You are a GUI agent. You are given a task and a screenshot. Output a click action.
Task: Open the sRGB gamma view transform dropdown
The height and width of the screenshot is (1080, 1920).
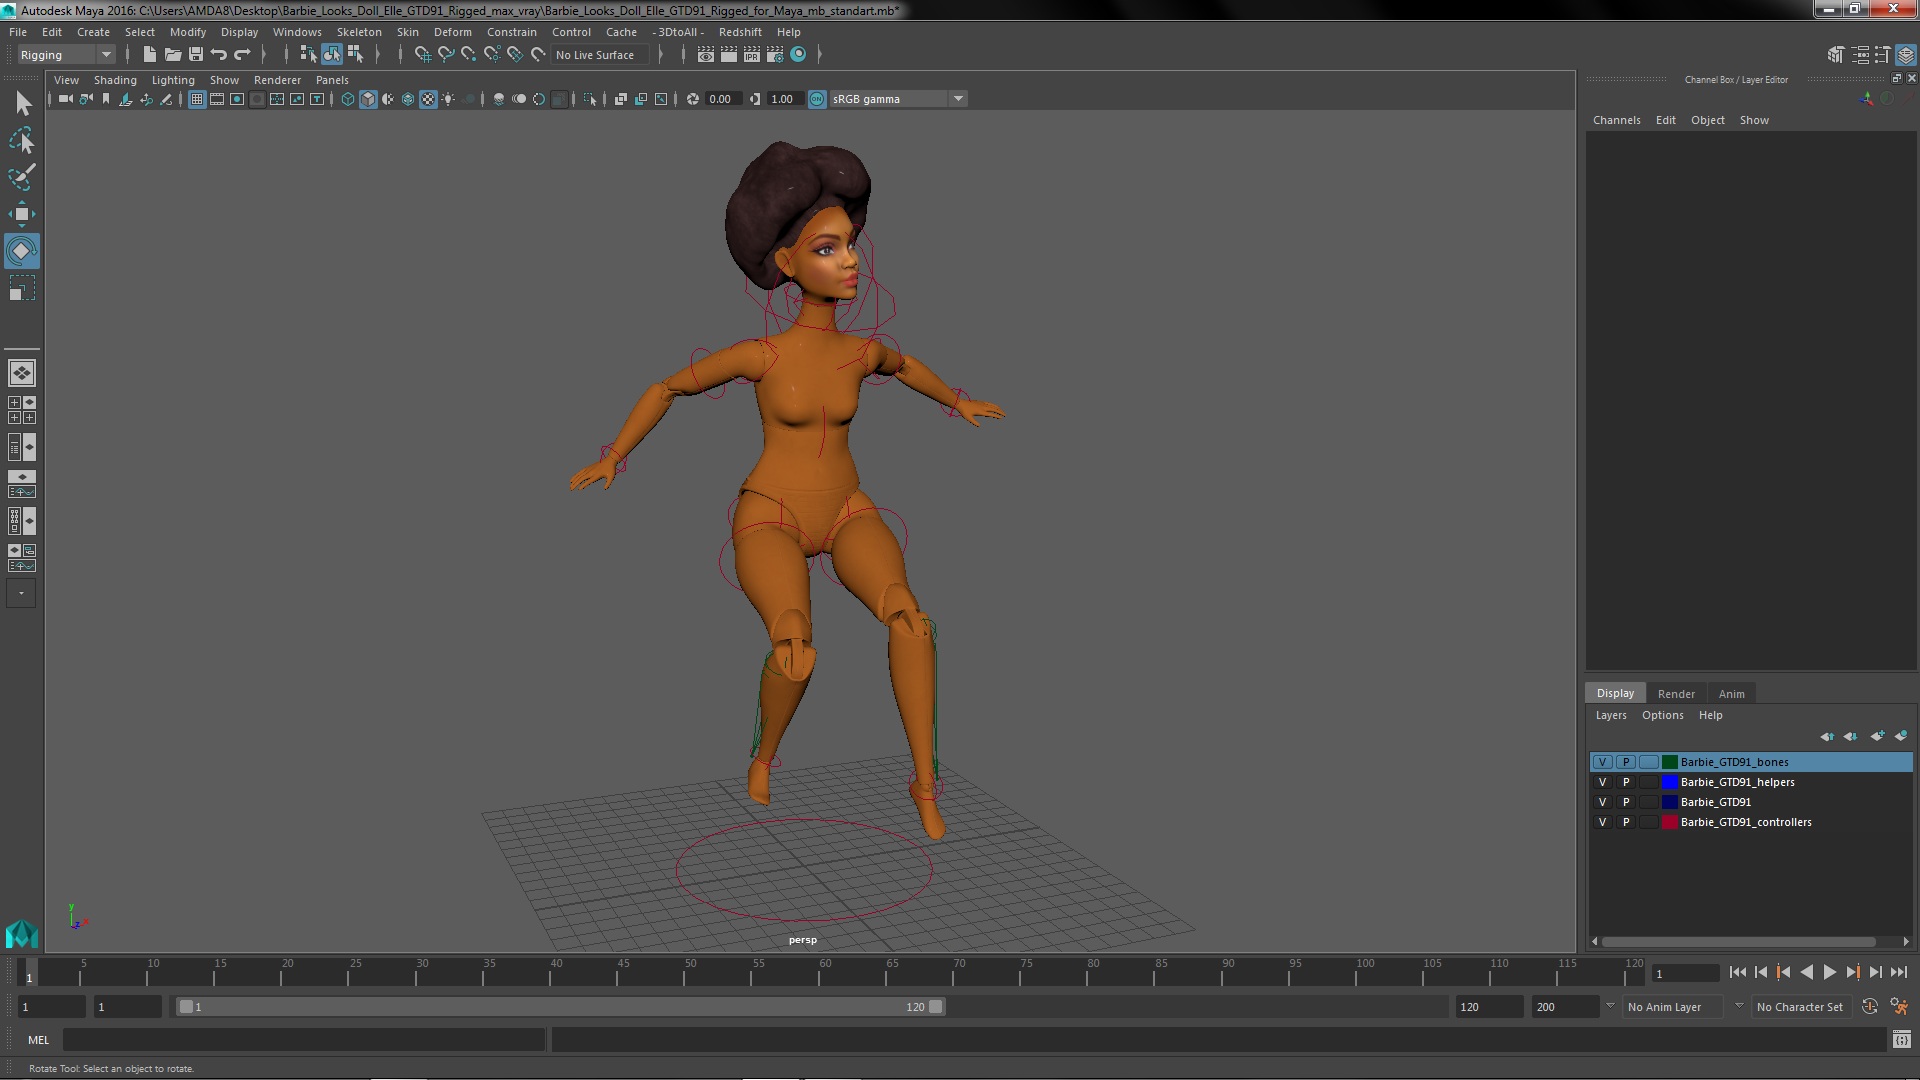click(x=898, y=99)
